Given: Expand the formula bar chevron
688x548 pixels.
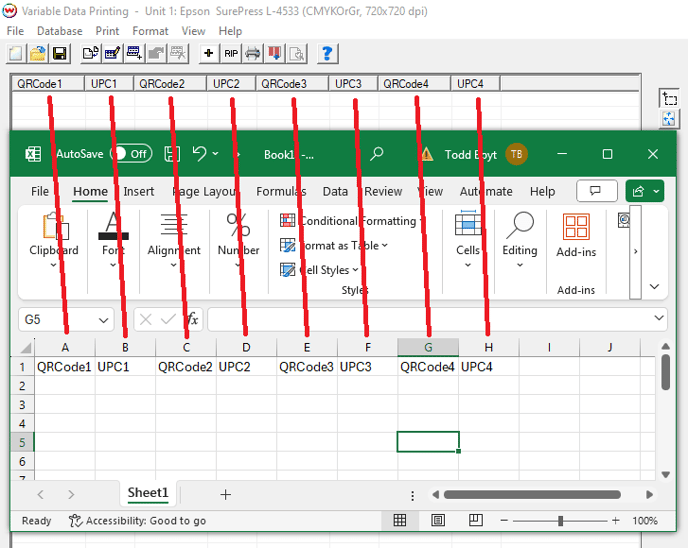Looking at the screenshot, I should point(659,318).
